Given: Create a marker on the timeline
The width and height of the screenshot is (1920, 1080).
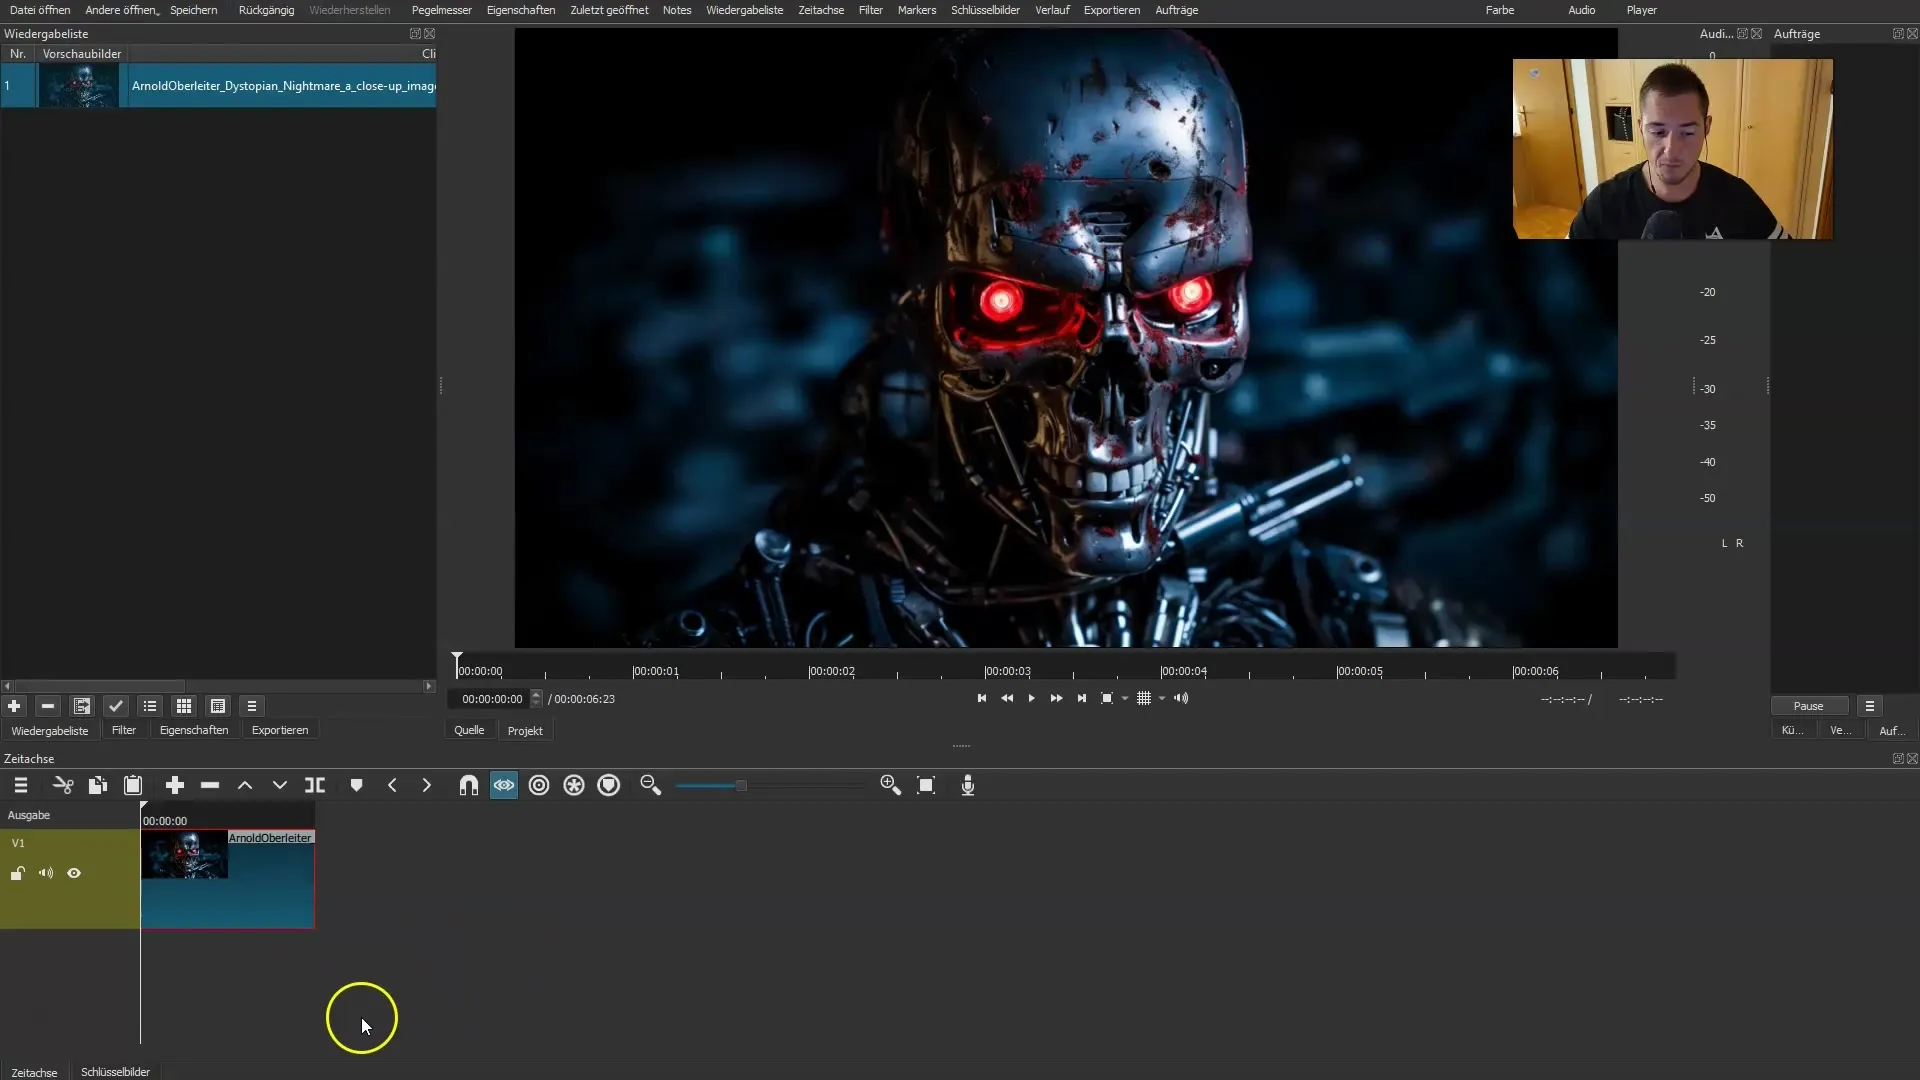Looking at the screenshot, I should 356,786.
